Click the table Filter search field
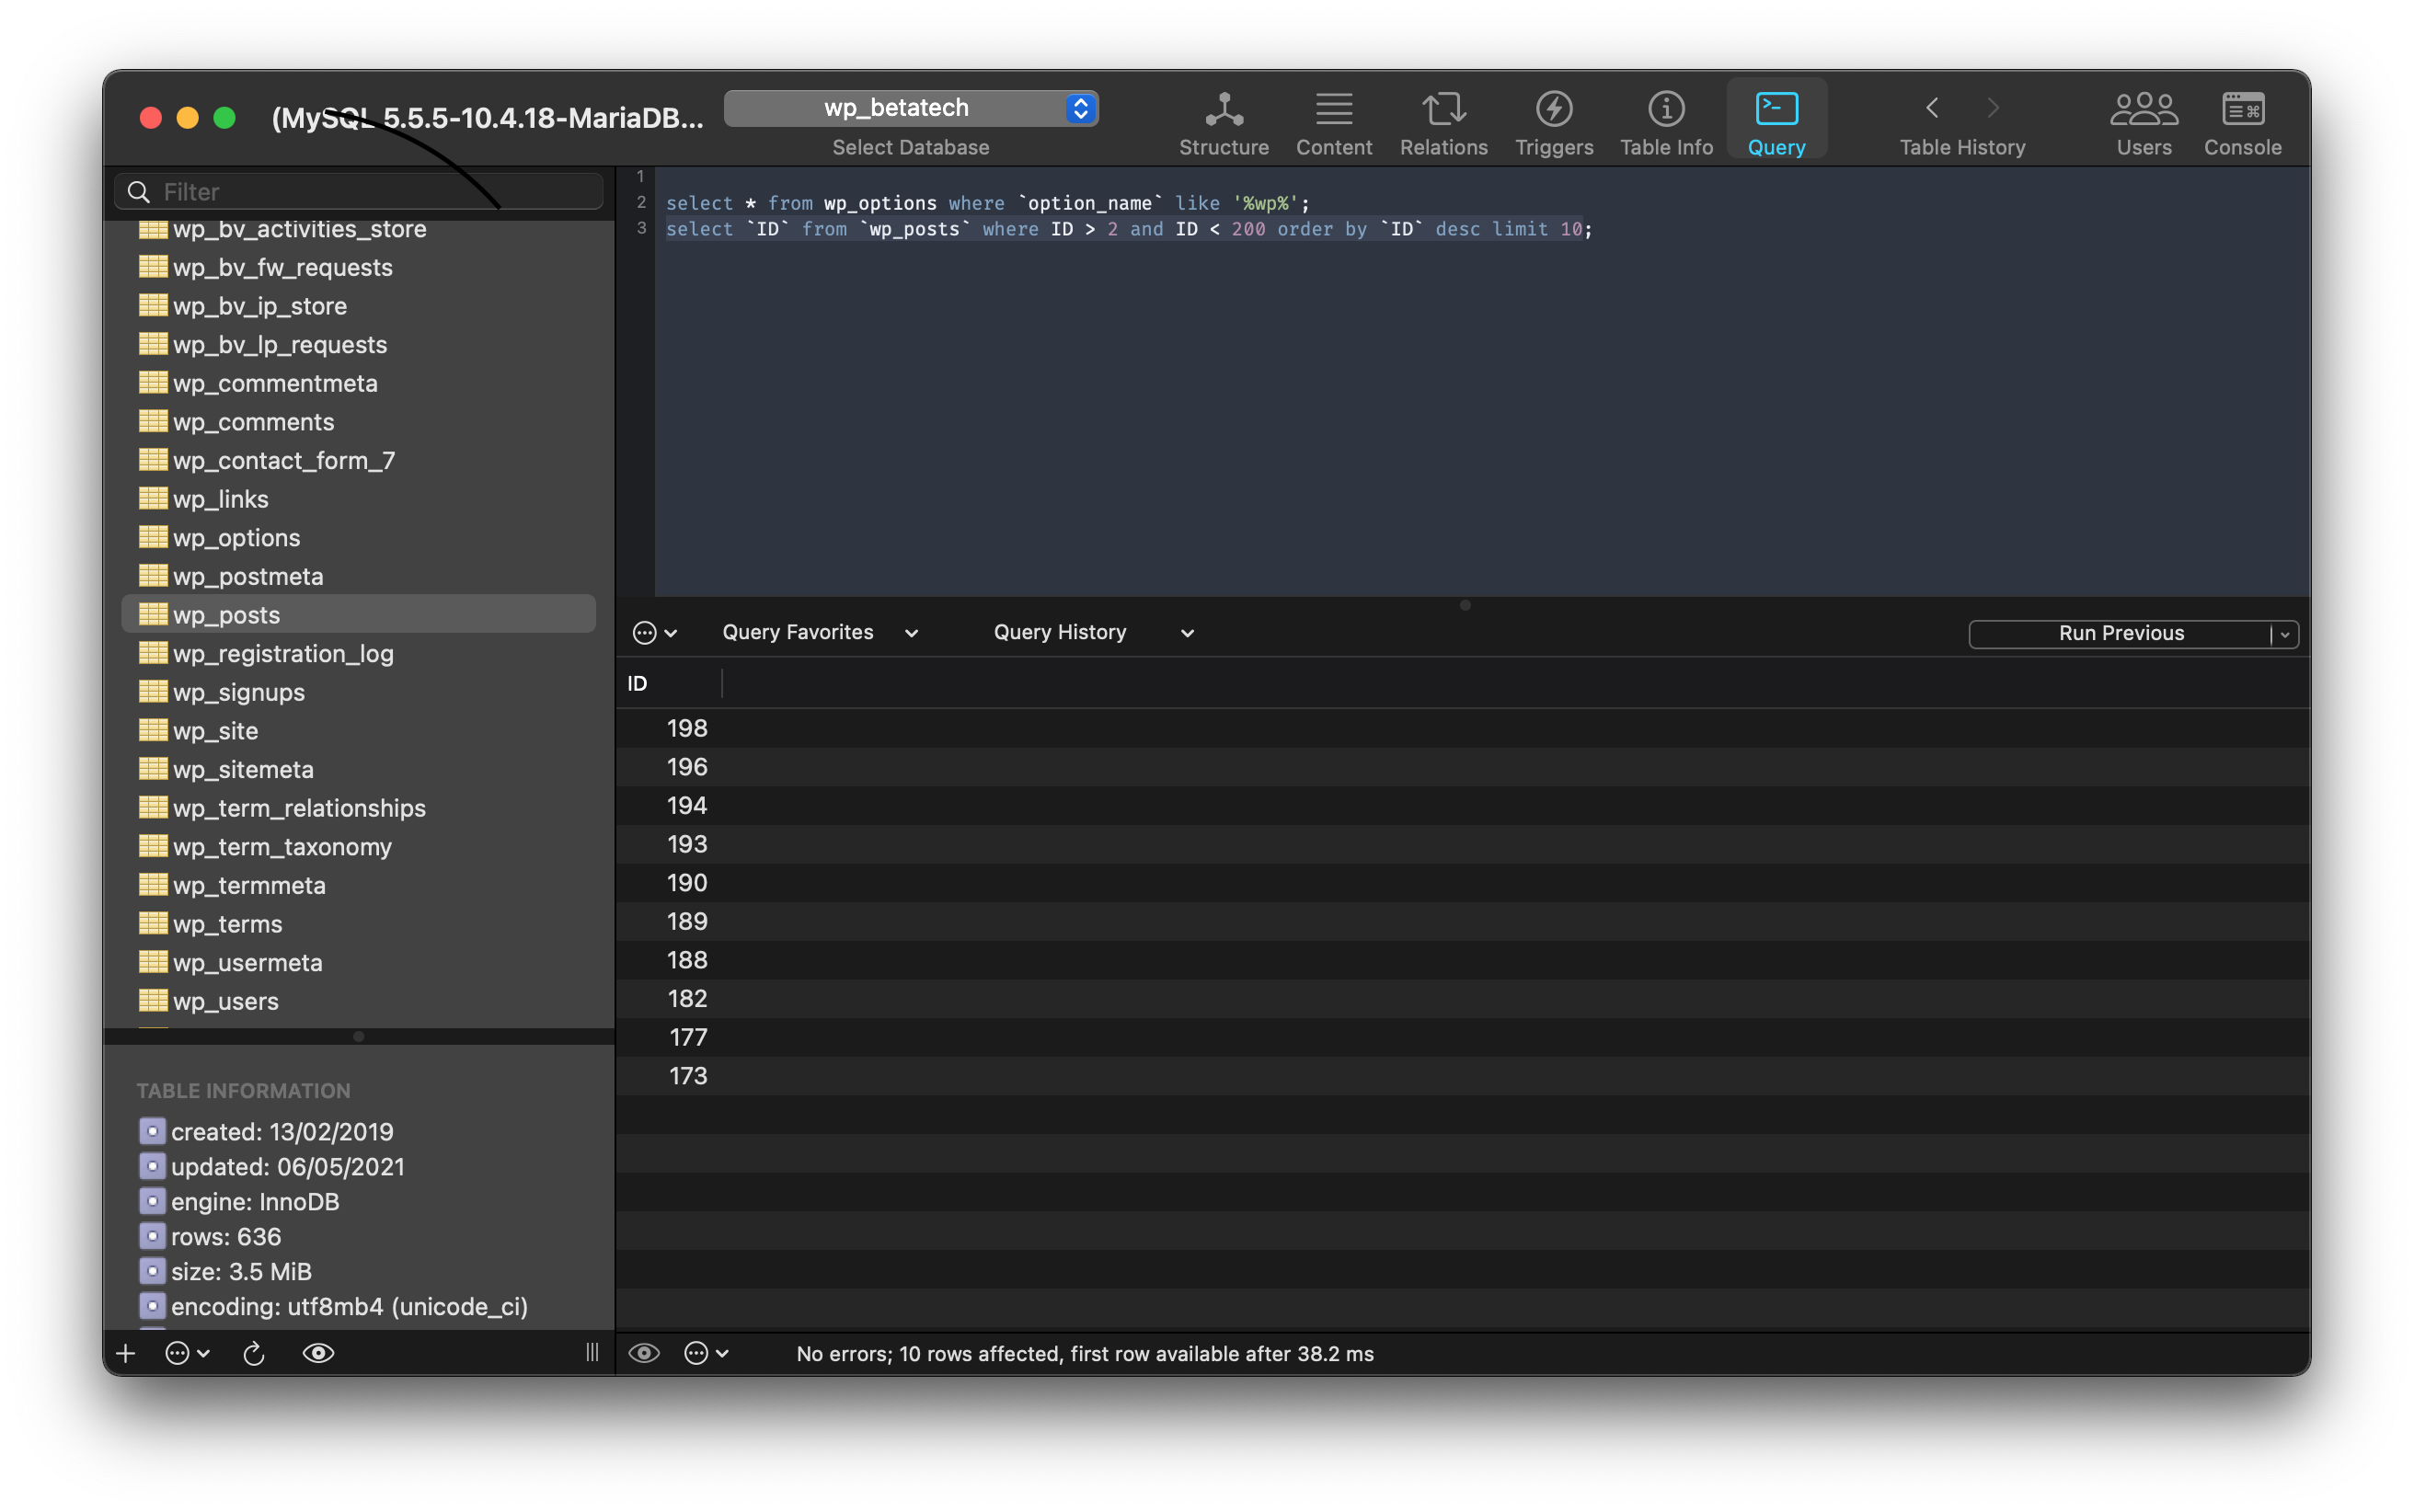 (357, 190)
